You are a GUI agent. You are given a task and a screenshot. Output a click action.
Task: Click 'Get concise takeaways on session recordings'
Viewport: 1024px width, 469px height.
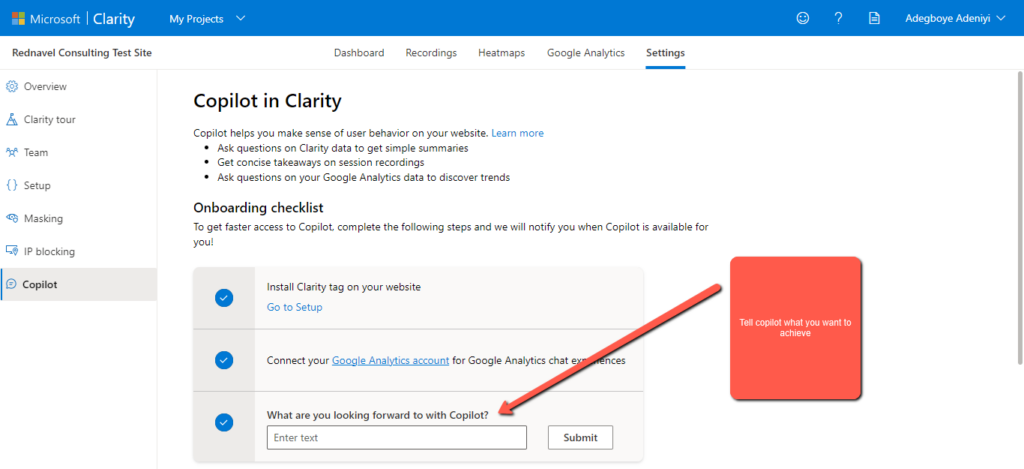(321, 162)
